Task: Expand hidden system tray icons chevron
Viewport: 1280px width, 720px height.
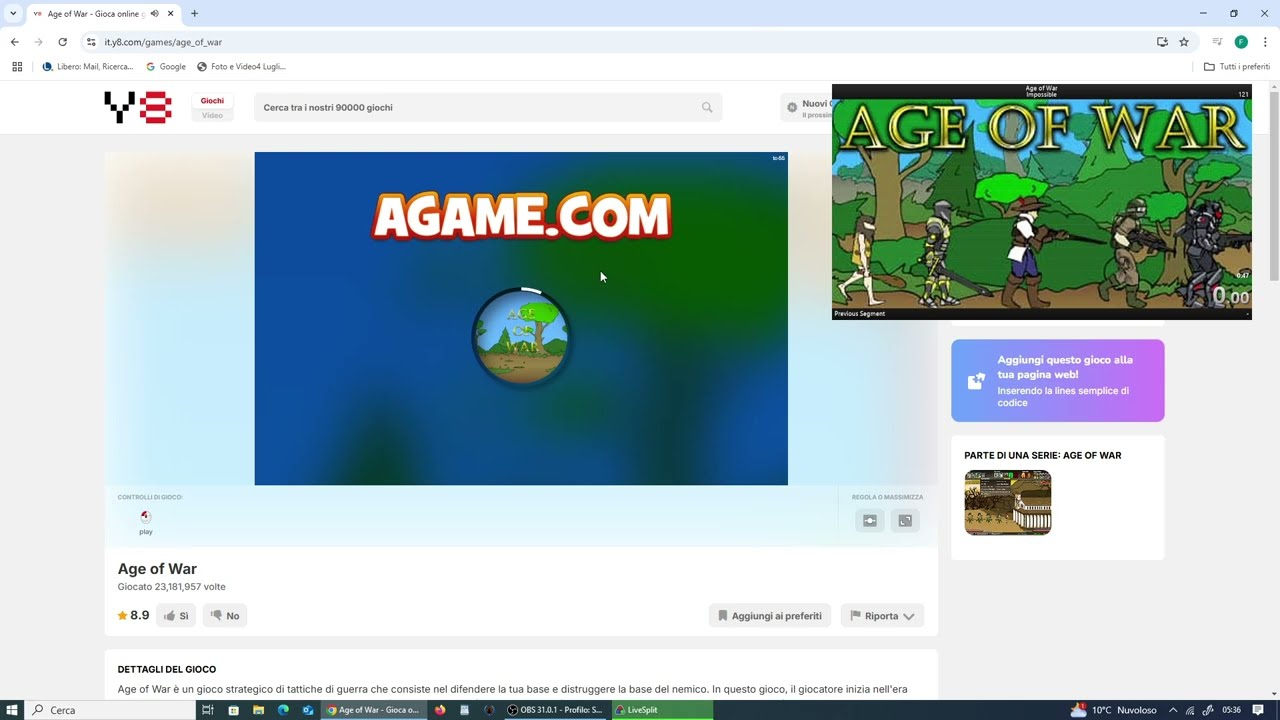Action: (x=1173, y=710)
